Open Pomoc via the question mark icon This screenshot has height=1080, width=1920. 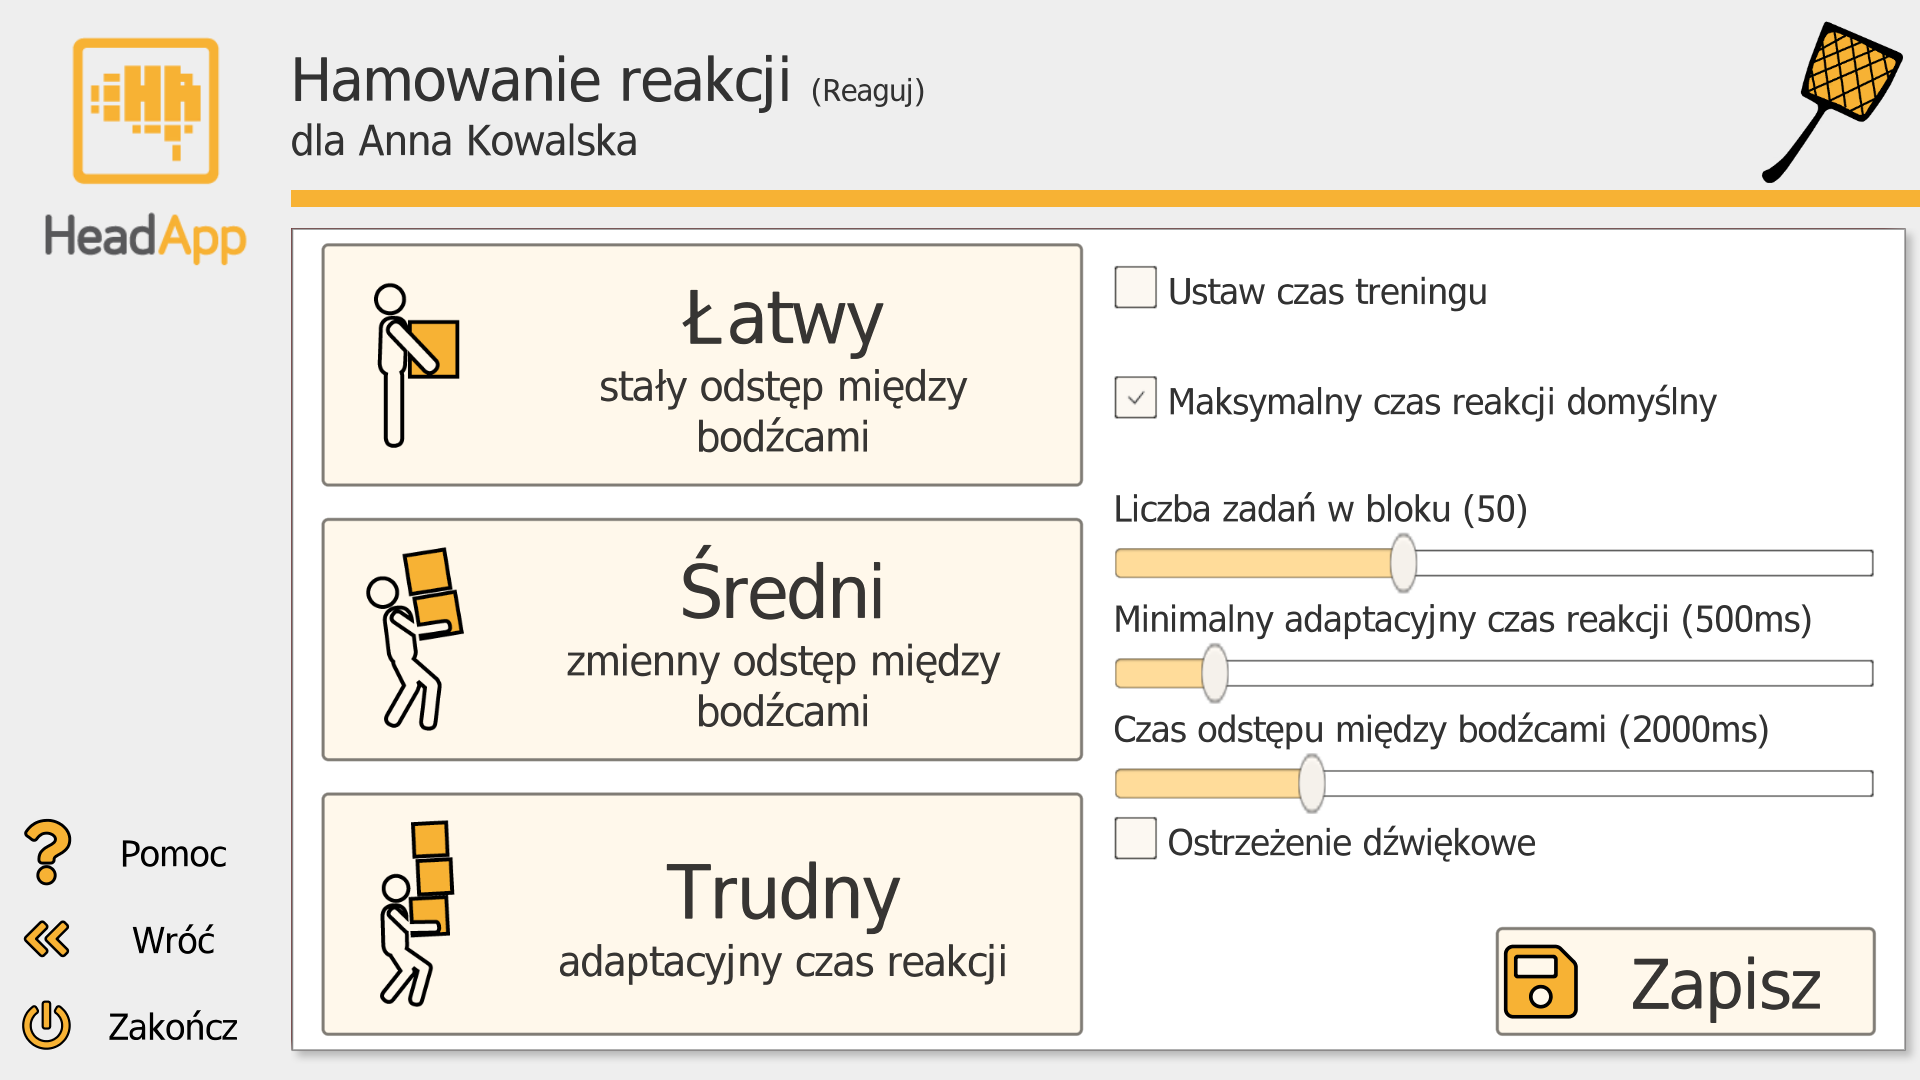46,852
